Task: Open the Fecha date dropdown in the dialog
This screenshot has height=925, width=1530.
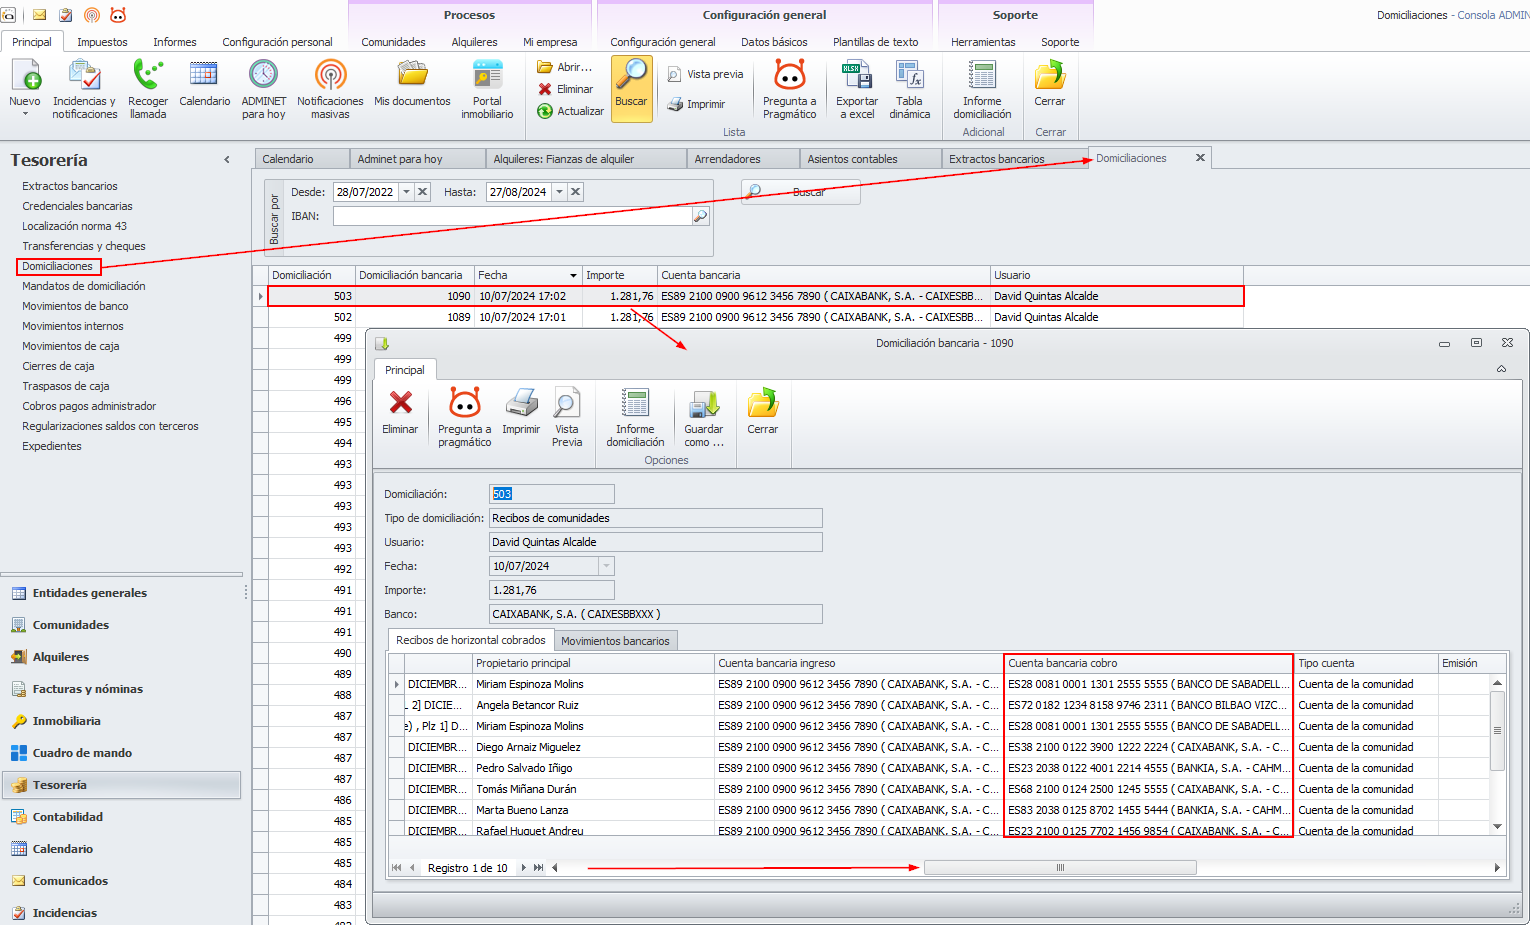Action: [x=606, y=566]
